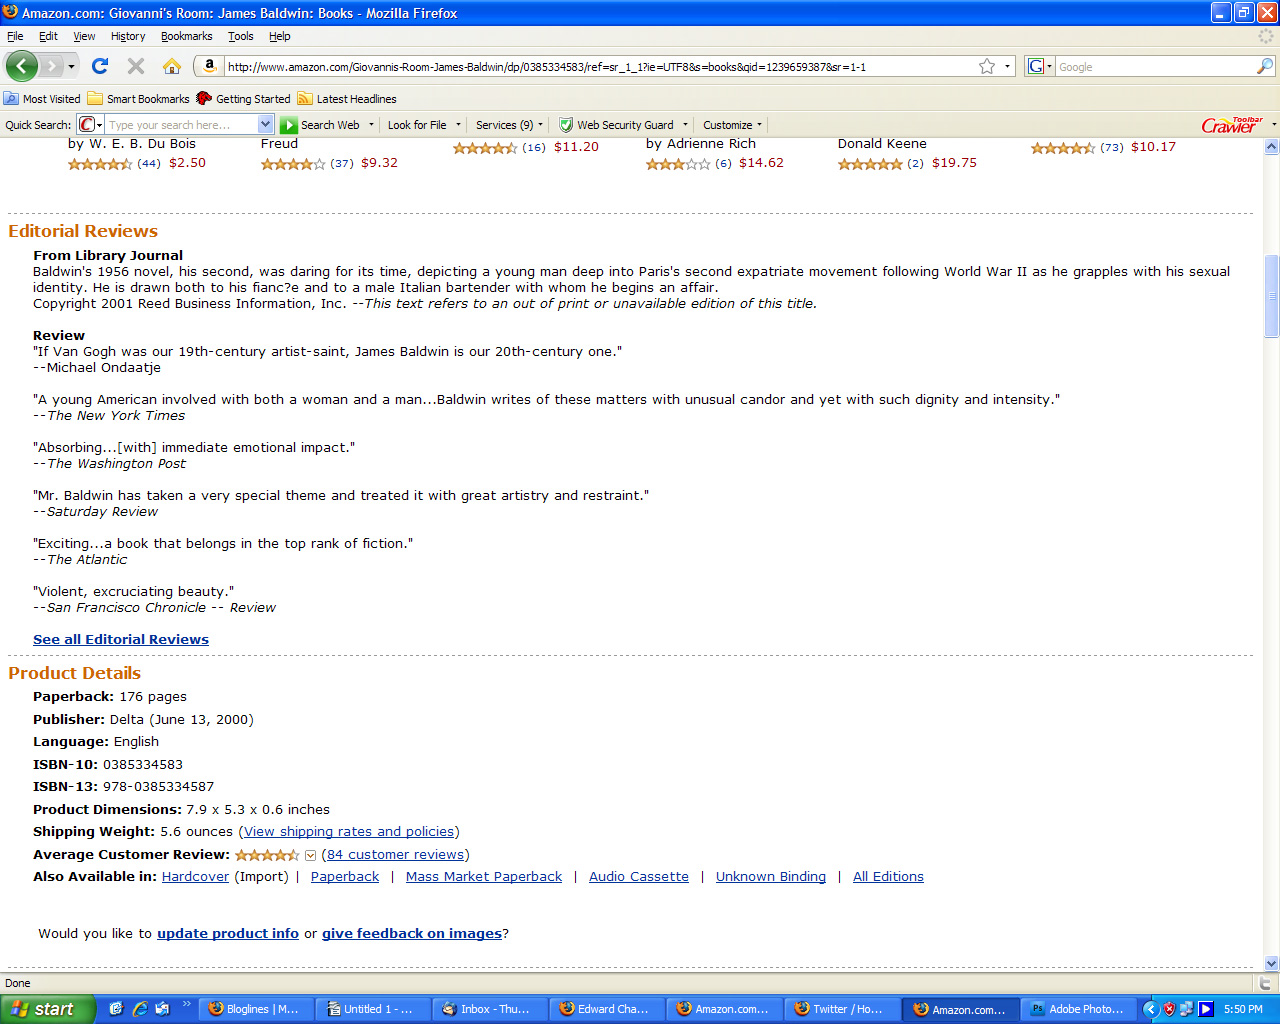Open the File menu
This screenshot has height=1024, width=1280.
point(15,36)
